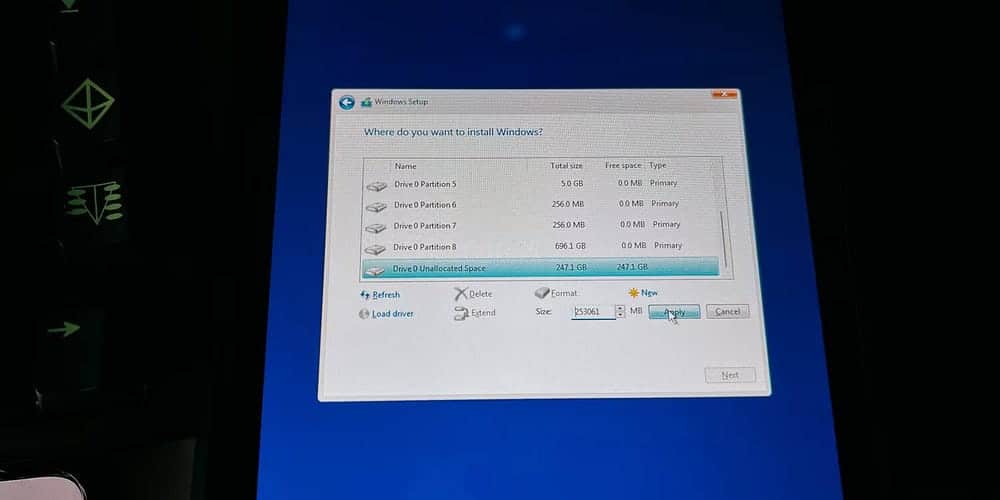
Task: Click the New star icon
Action: click(633, 293)
